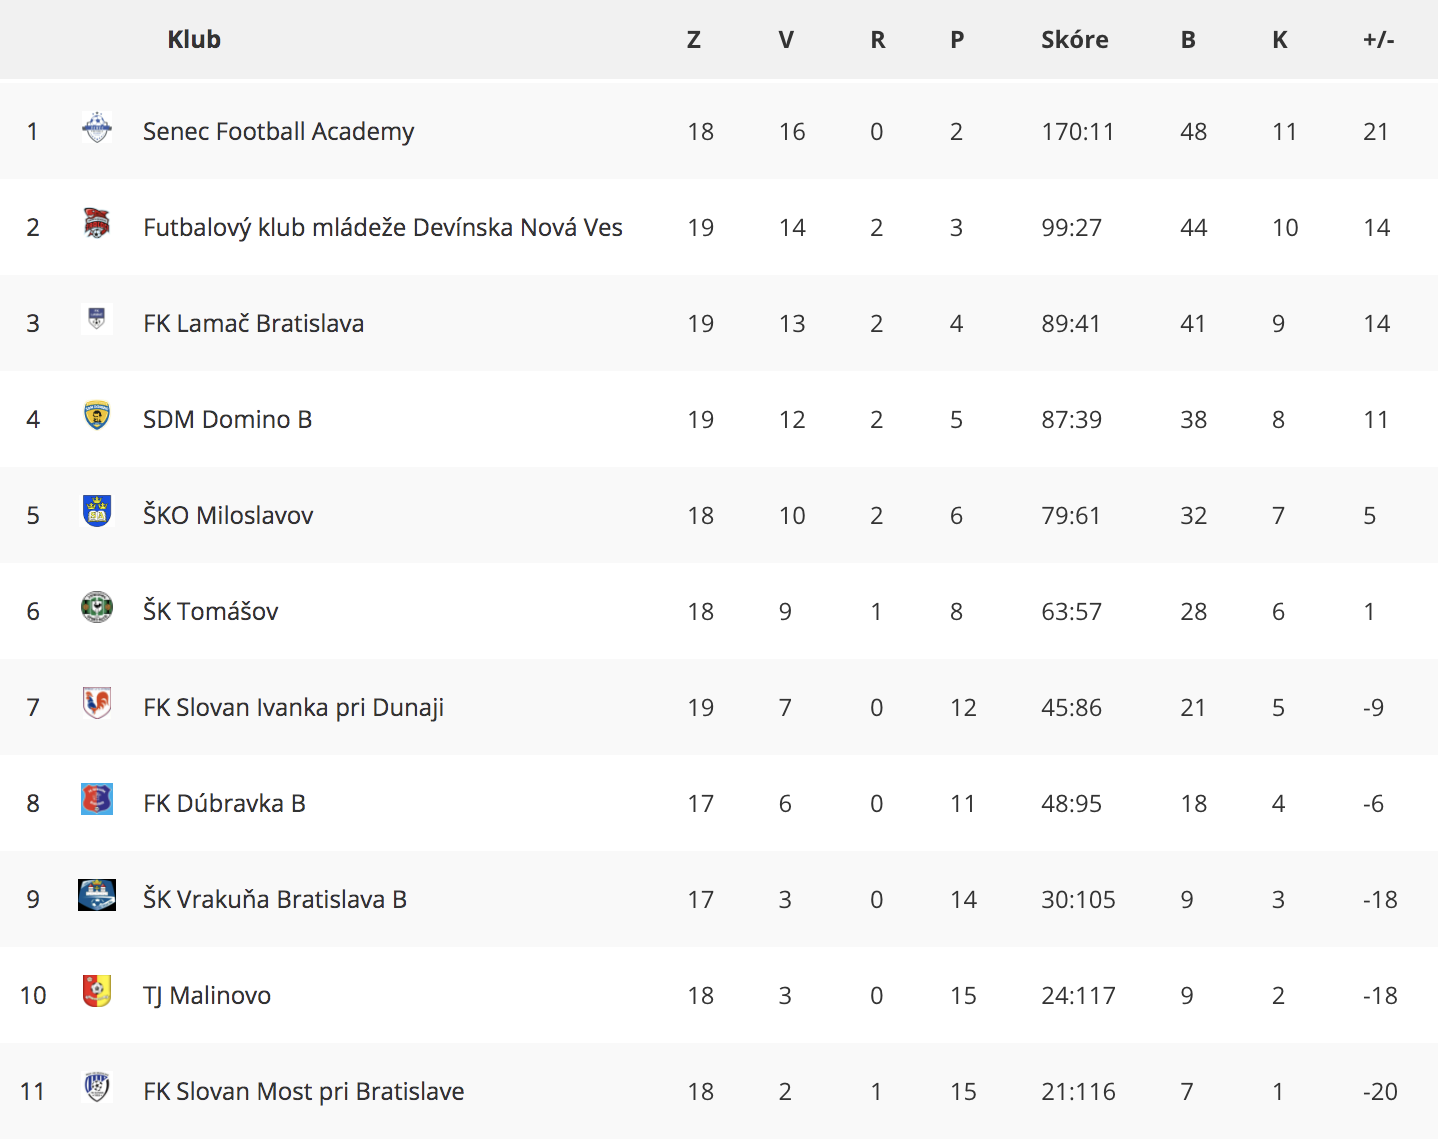The height and width of the screenshot is (1140, 1438).
Task: Open the TJ Malinovo club link
Action: 207,996
